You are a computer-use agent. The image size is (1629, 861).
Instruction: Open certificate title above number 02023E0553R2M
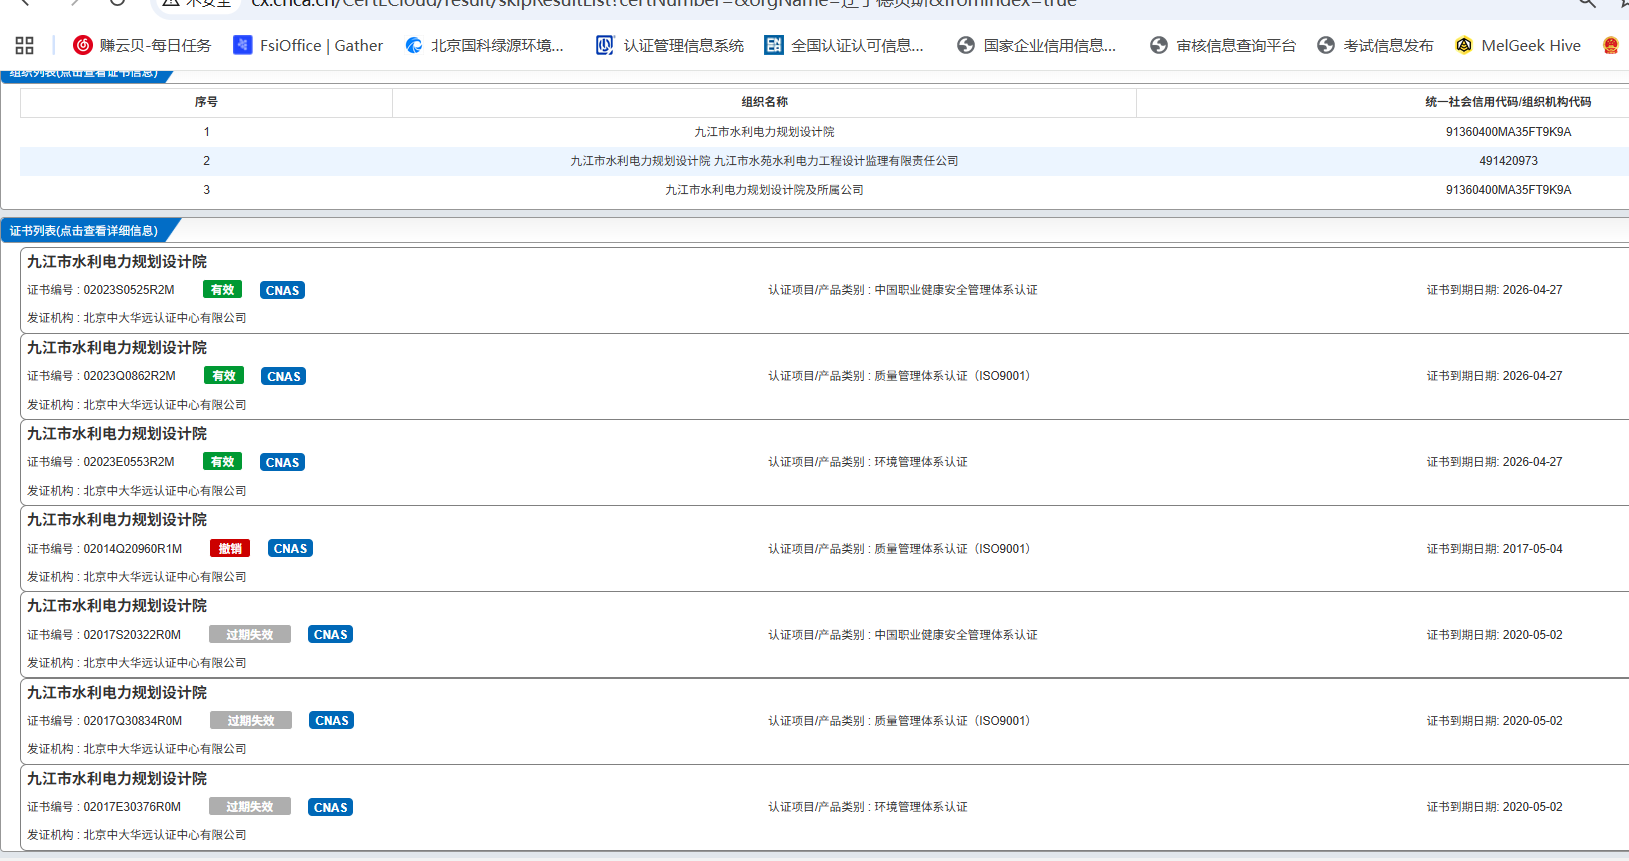coord(117,434)
